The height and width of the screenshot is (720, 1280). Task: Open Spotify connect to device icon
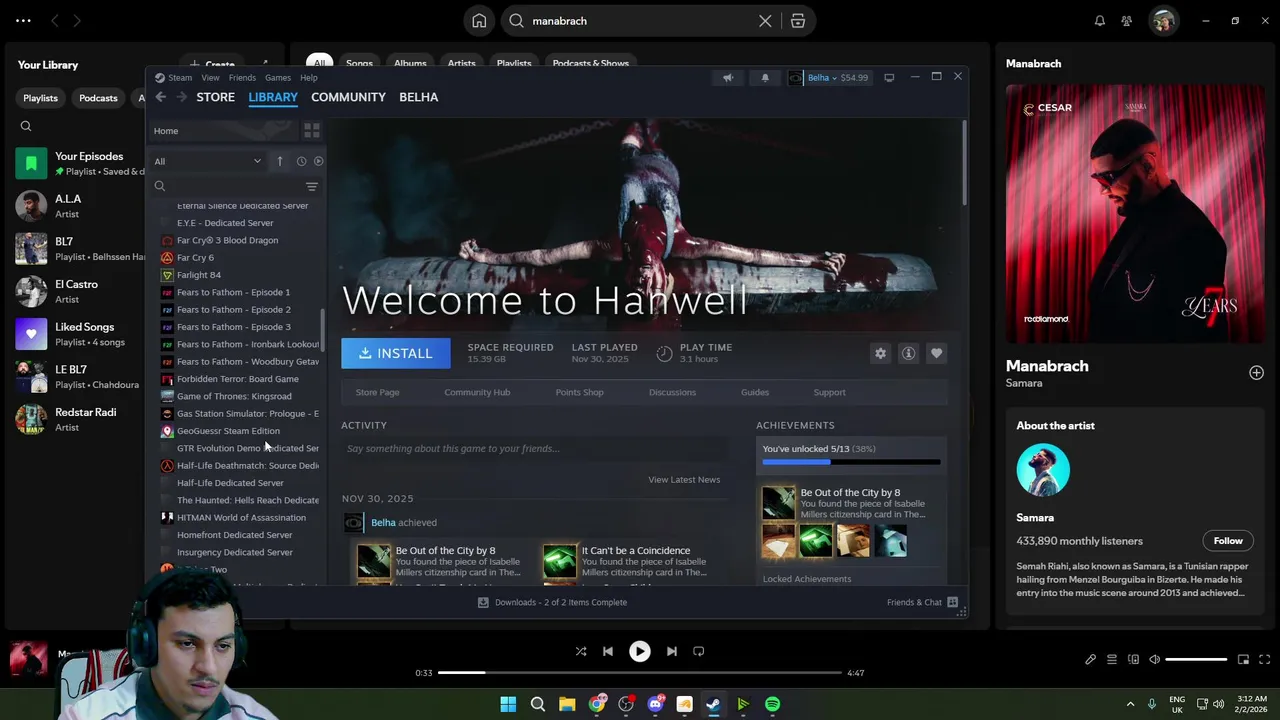point(1133,659)
